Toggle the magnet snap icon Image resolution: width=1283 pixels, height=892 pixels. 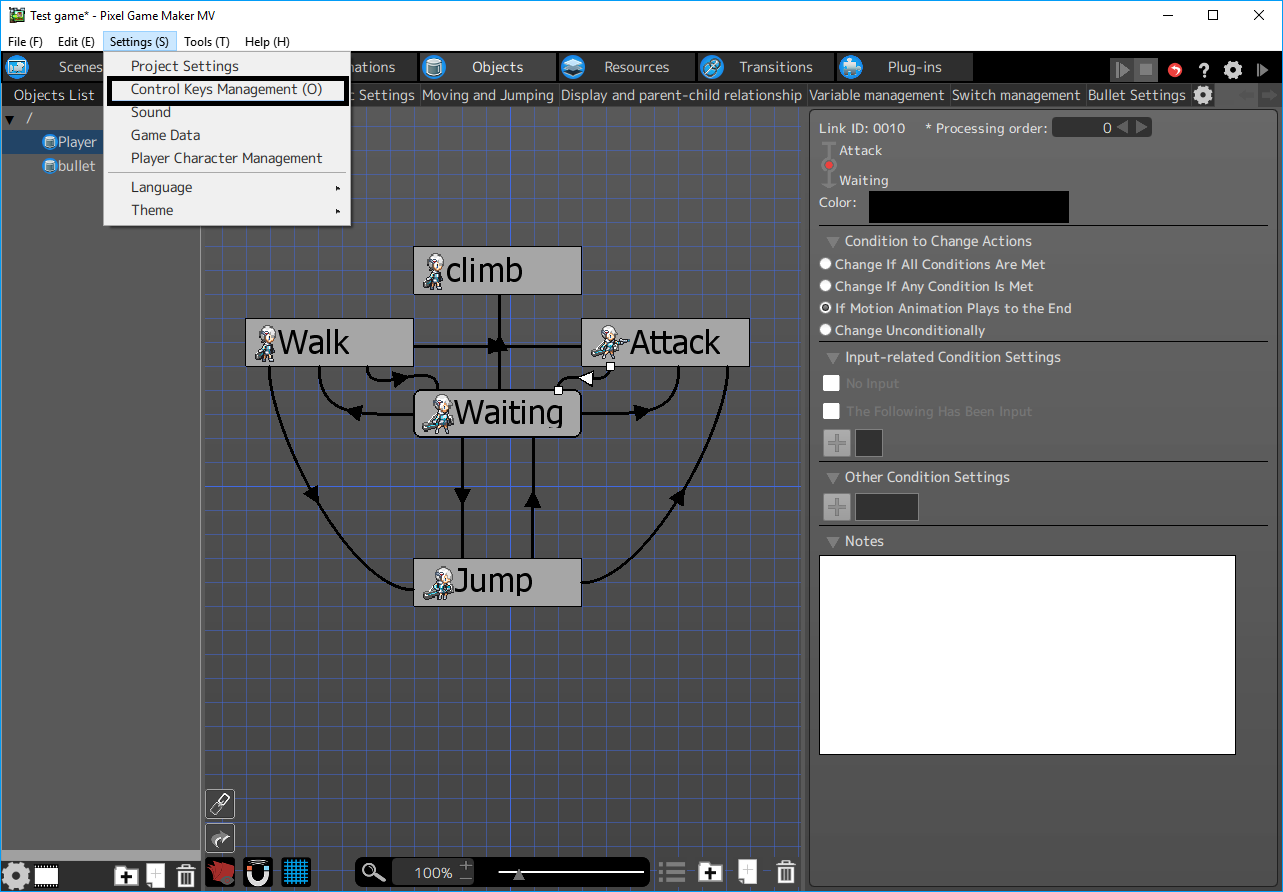[x=258, y=872]
